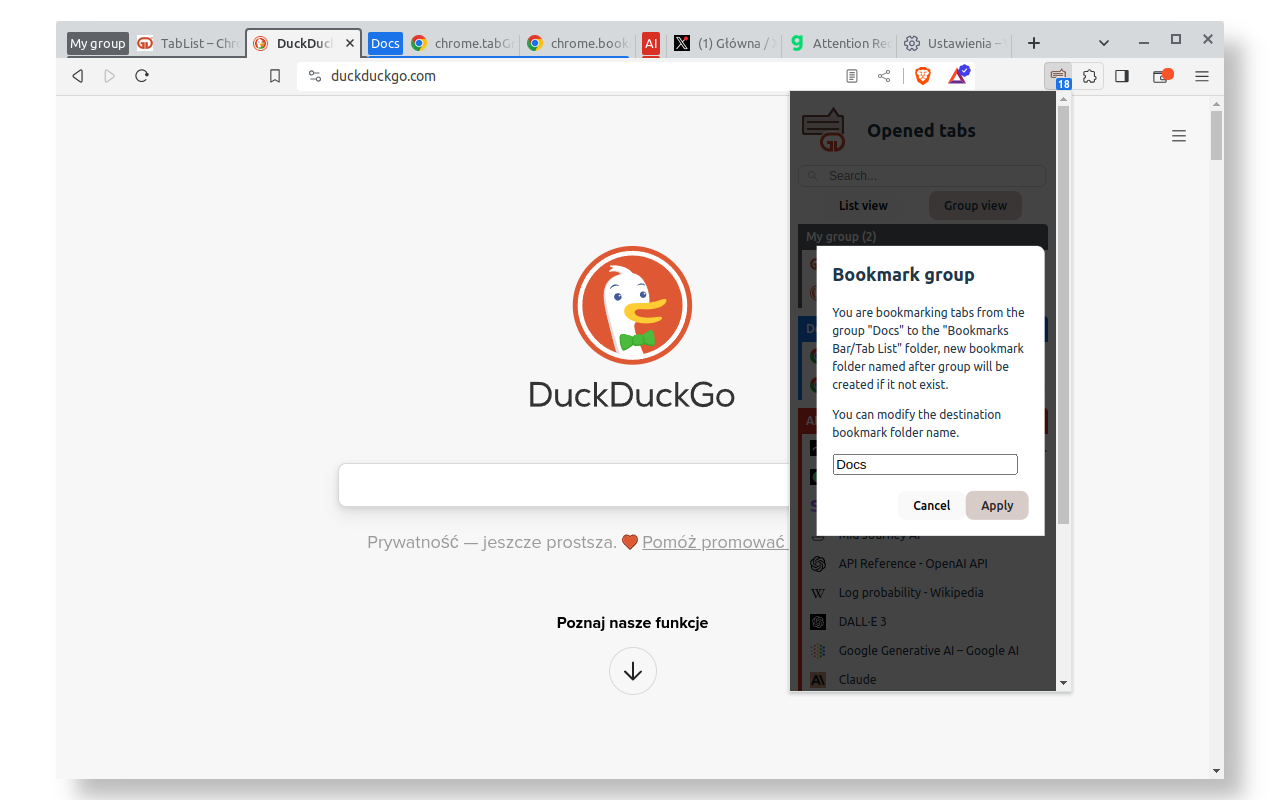Click the Pomóż promować link

[714, 542]
